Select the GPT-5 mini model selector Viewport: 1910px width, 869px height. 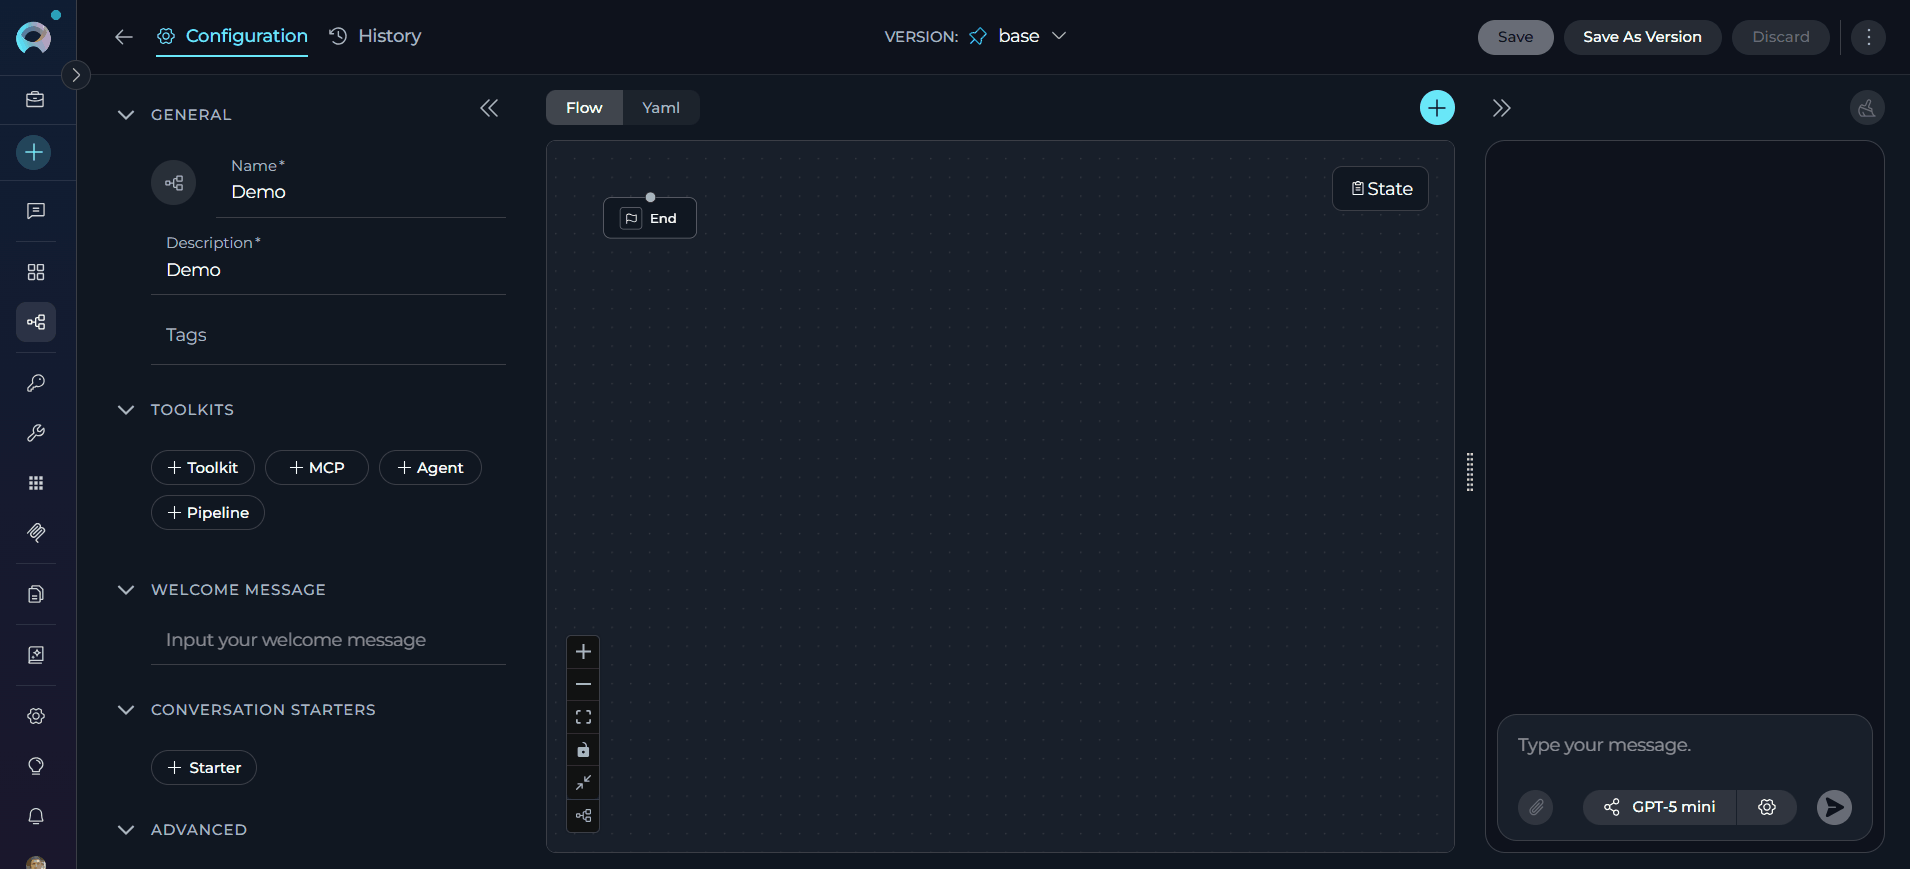[x=1660, y=807]
